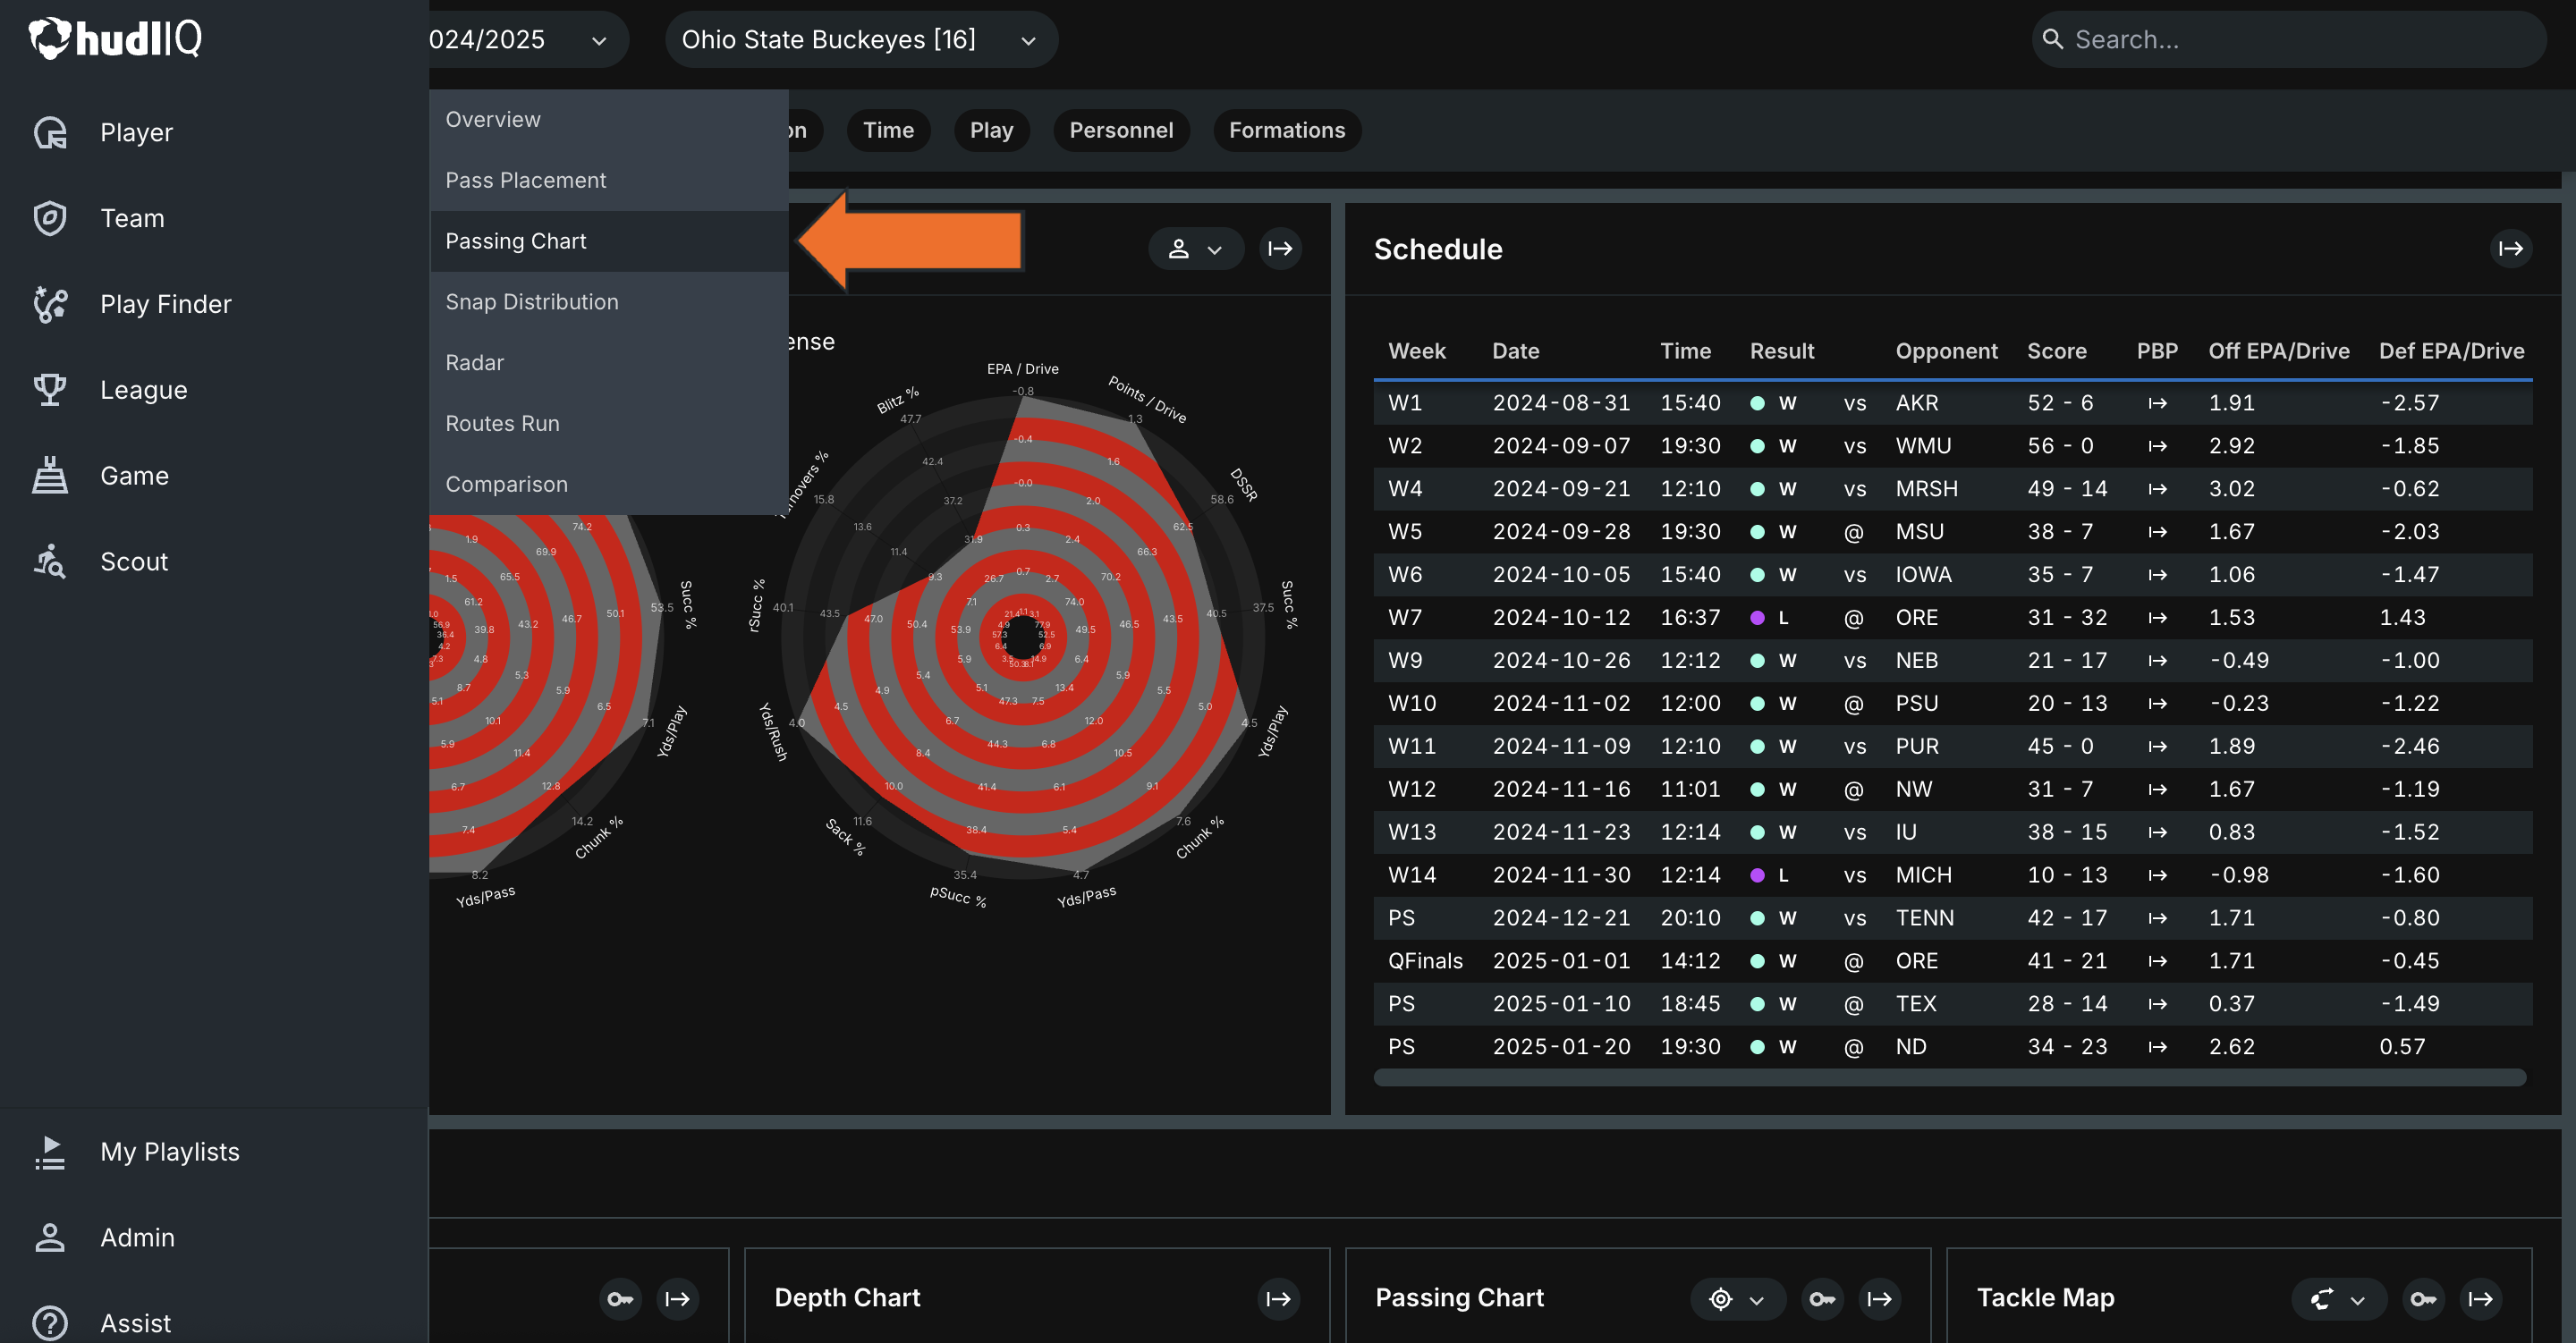Open play-by-play for the W14 MICH game
Screen dimensions: 2576x1343
2157,875
